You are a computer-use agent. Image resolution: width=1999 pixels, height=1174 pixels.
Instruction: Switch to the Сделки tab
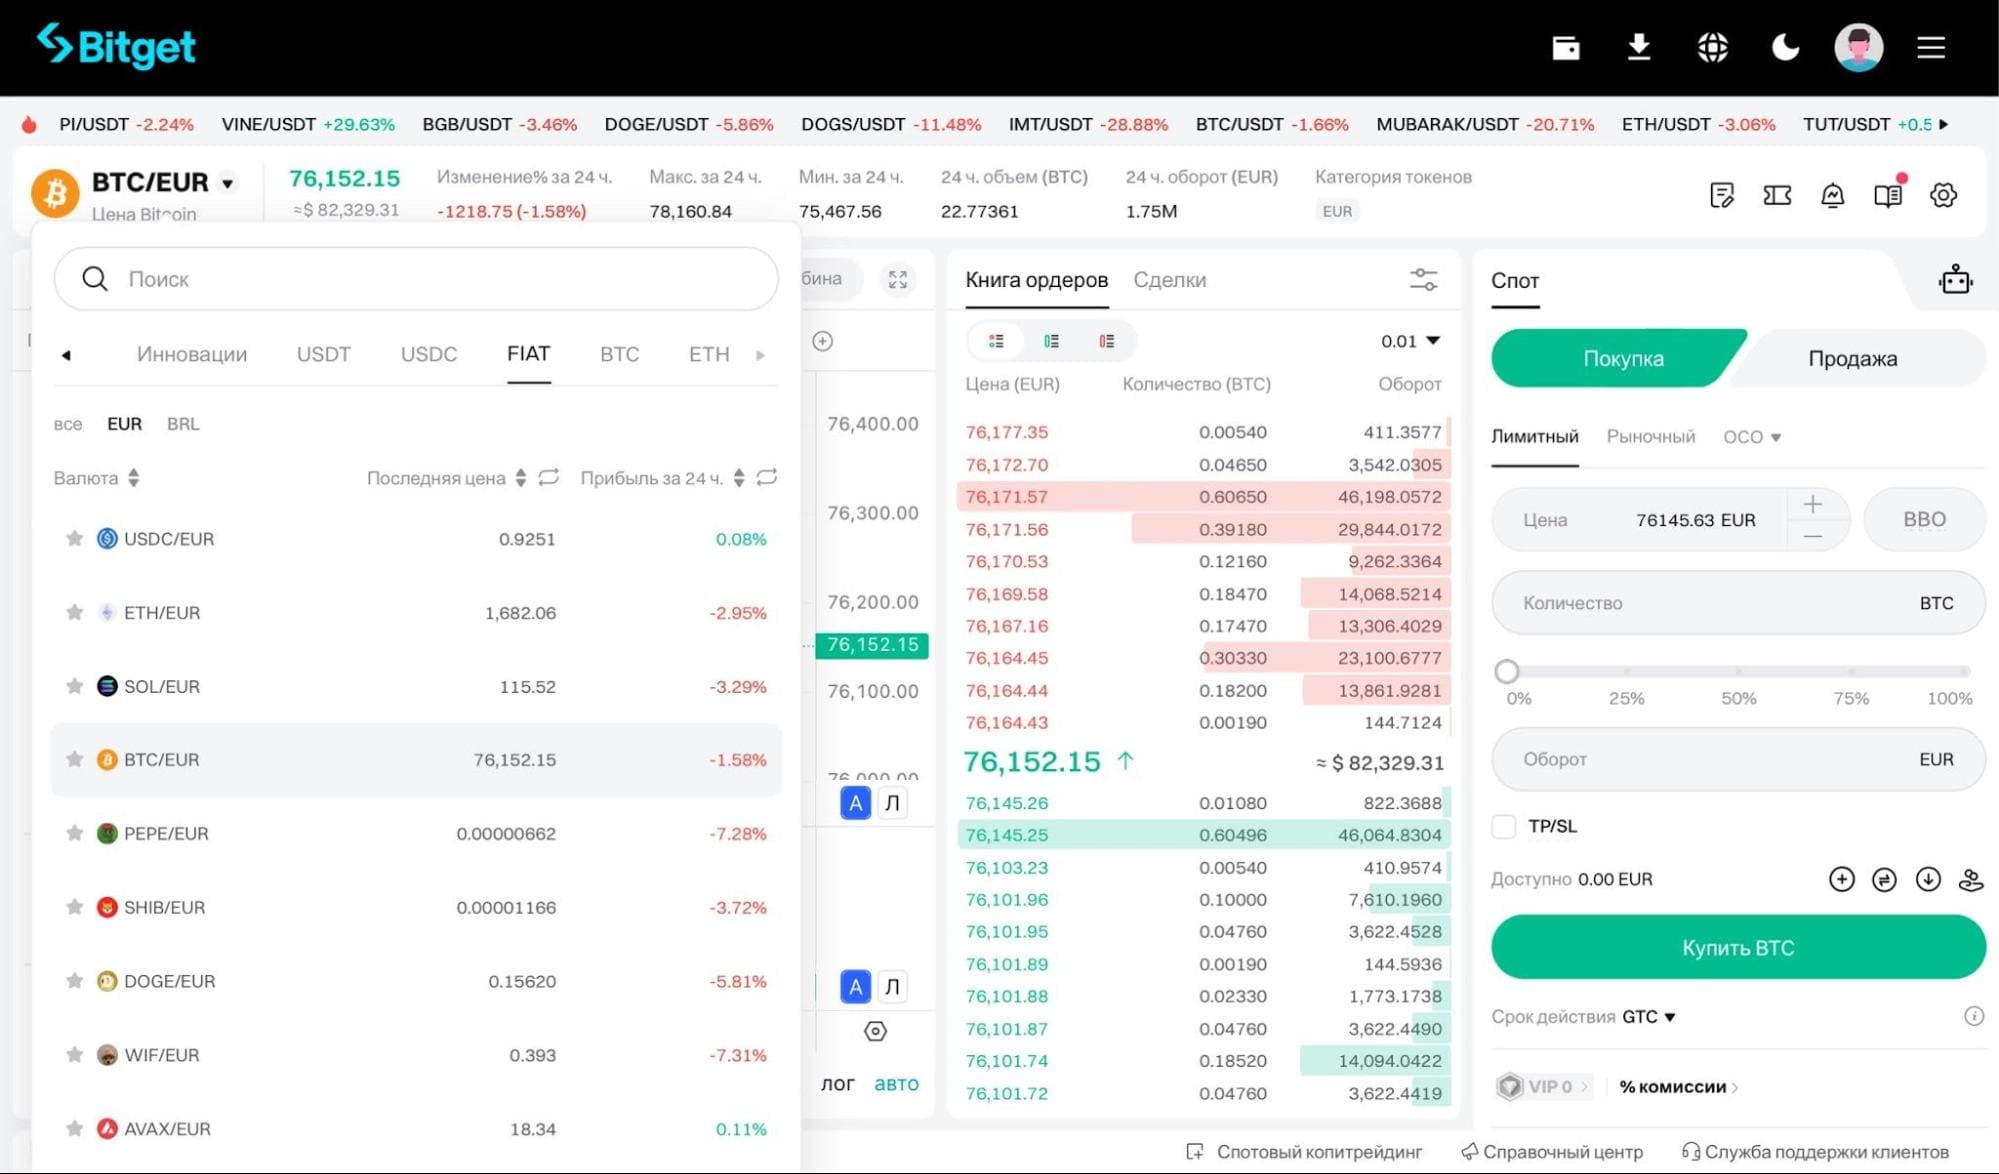[x=1169, y=280]
